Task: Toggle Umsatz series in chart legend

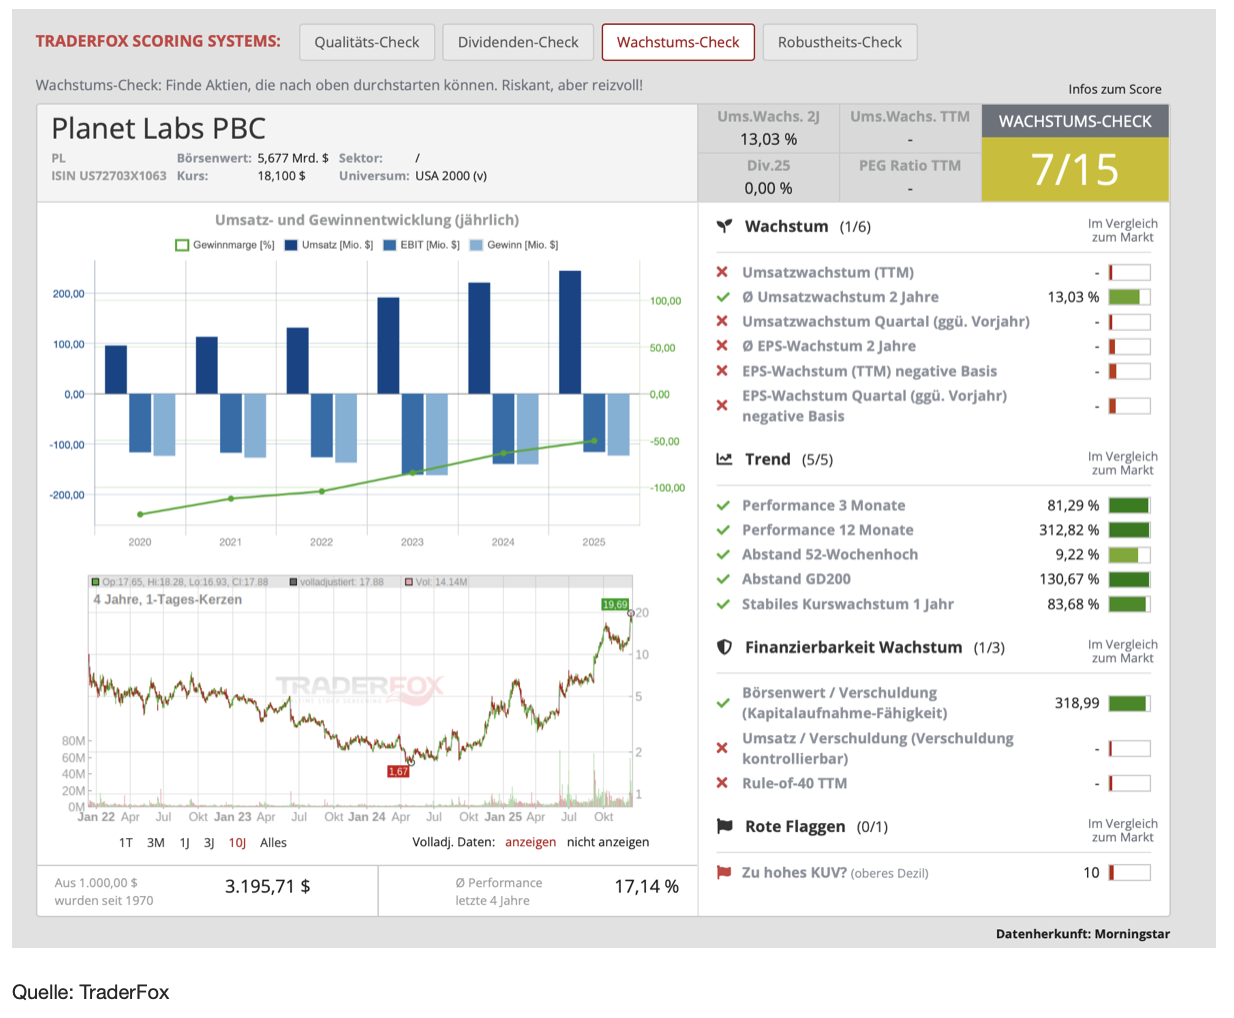Action: [329, 245]
